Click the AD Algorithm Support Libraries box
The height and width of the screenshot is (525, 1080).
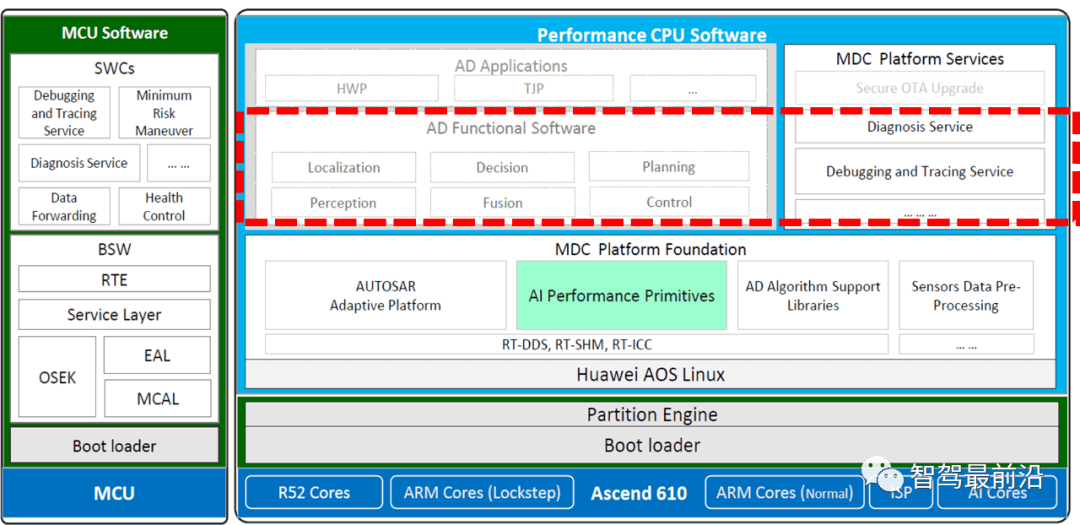tap(813, 295)
